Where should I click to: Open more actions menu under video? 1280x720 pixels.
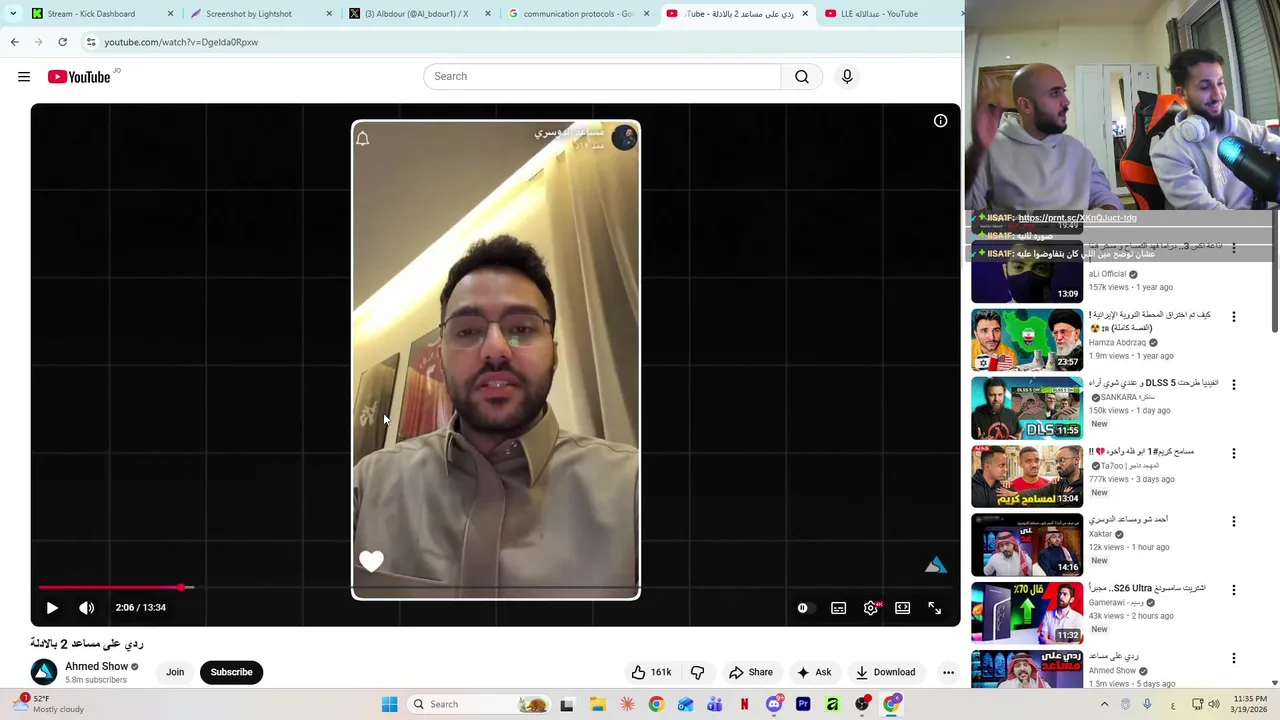948,672
